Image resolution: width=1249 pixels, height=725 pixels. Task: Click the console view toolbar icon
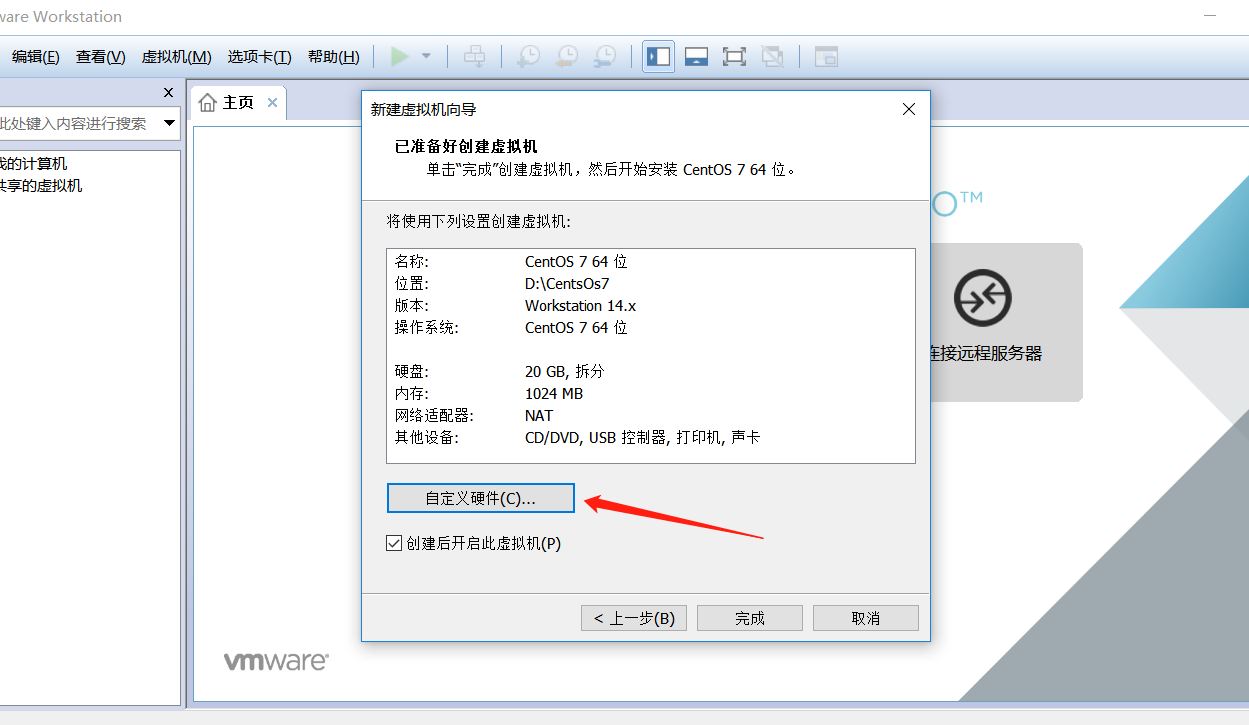pos(826,57)
